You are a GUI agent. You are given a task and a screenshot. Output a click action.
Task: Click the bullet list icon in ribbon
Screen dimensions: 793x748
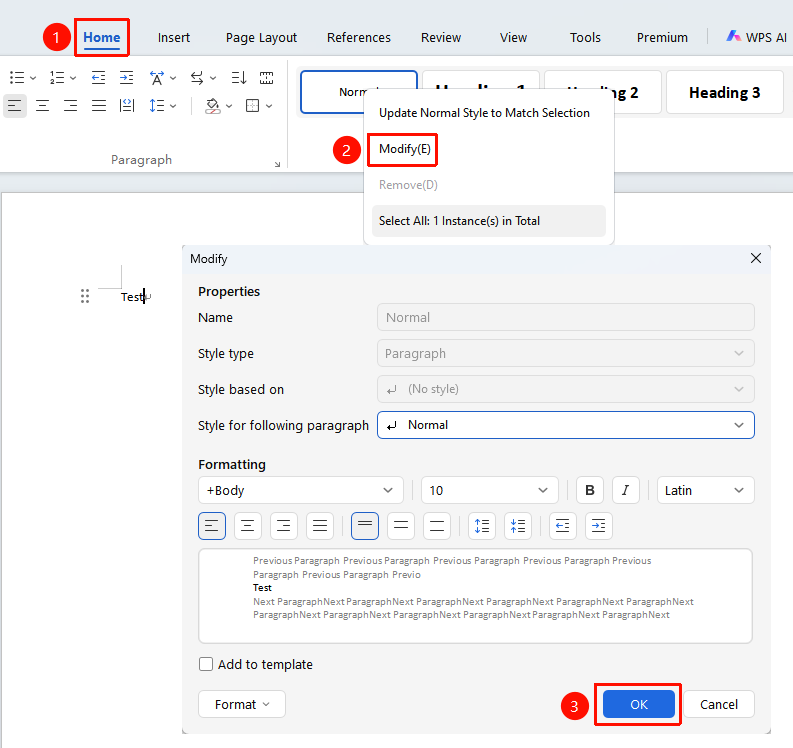tap(17, 78)
